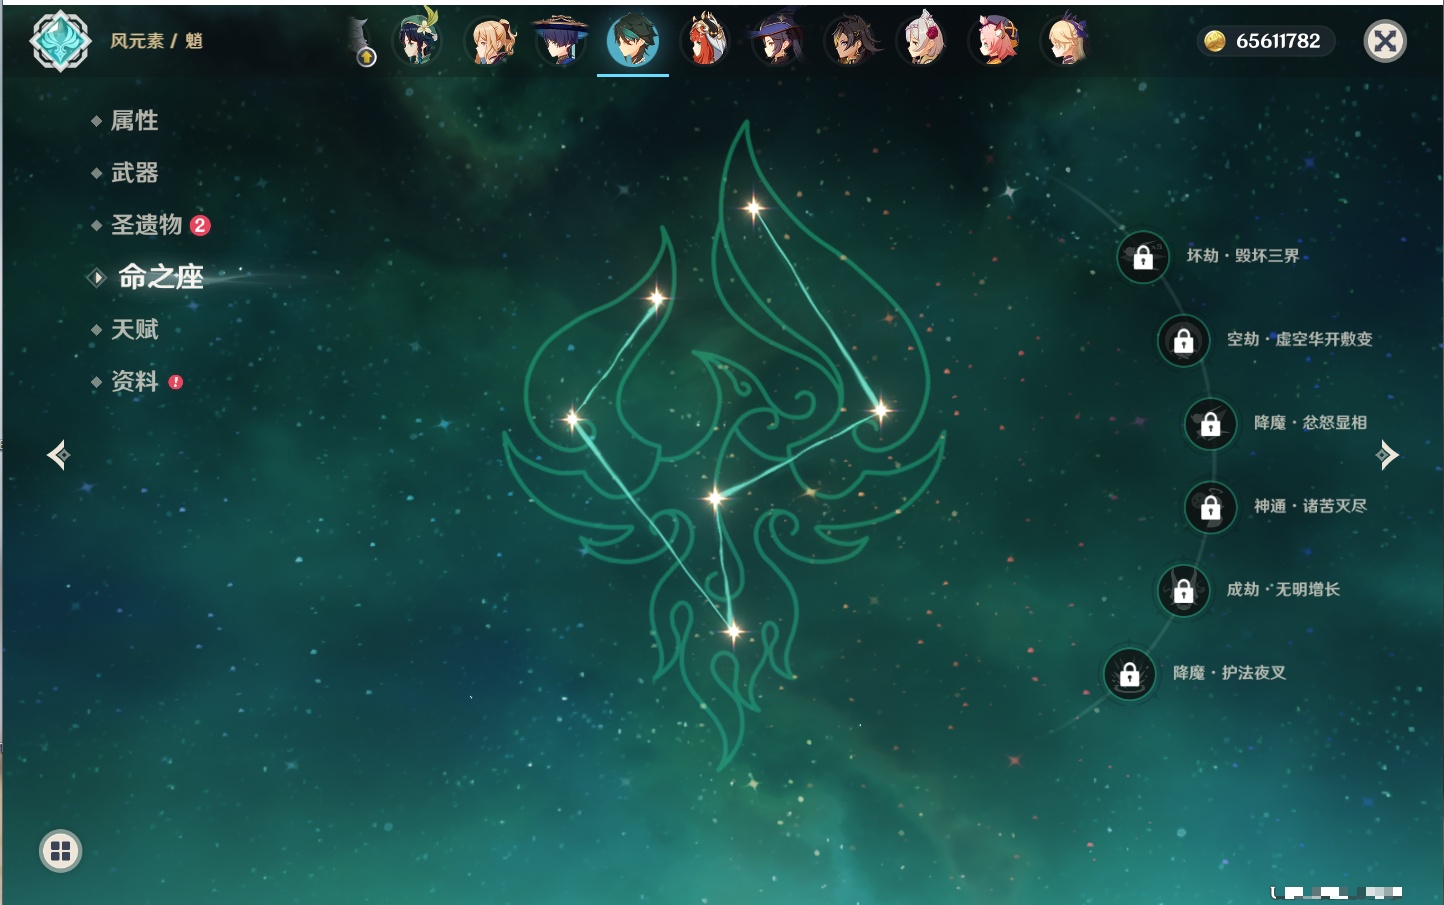Open the lock icon for 坏劫·毁坏三界
The image size is (1444, 905).
click(x=1143, y=257)
